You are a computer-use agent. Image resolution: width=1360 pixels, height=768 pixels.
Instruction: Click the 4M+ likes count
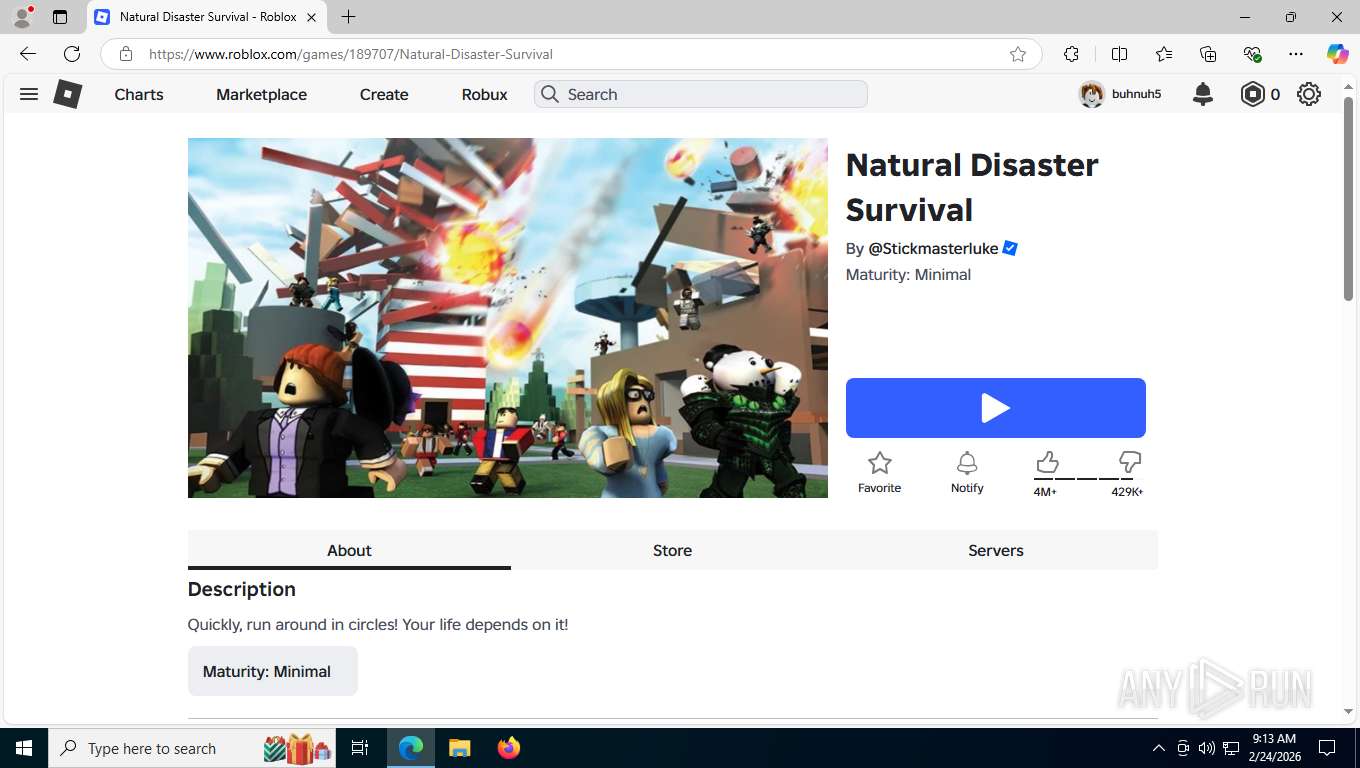point(1045,492)
